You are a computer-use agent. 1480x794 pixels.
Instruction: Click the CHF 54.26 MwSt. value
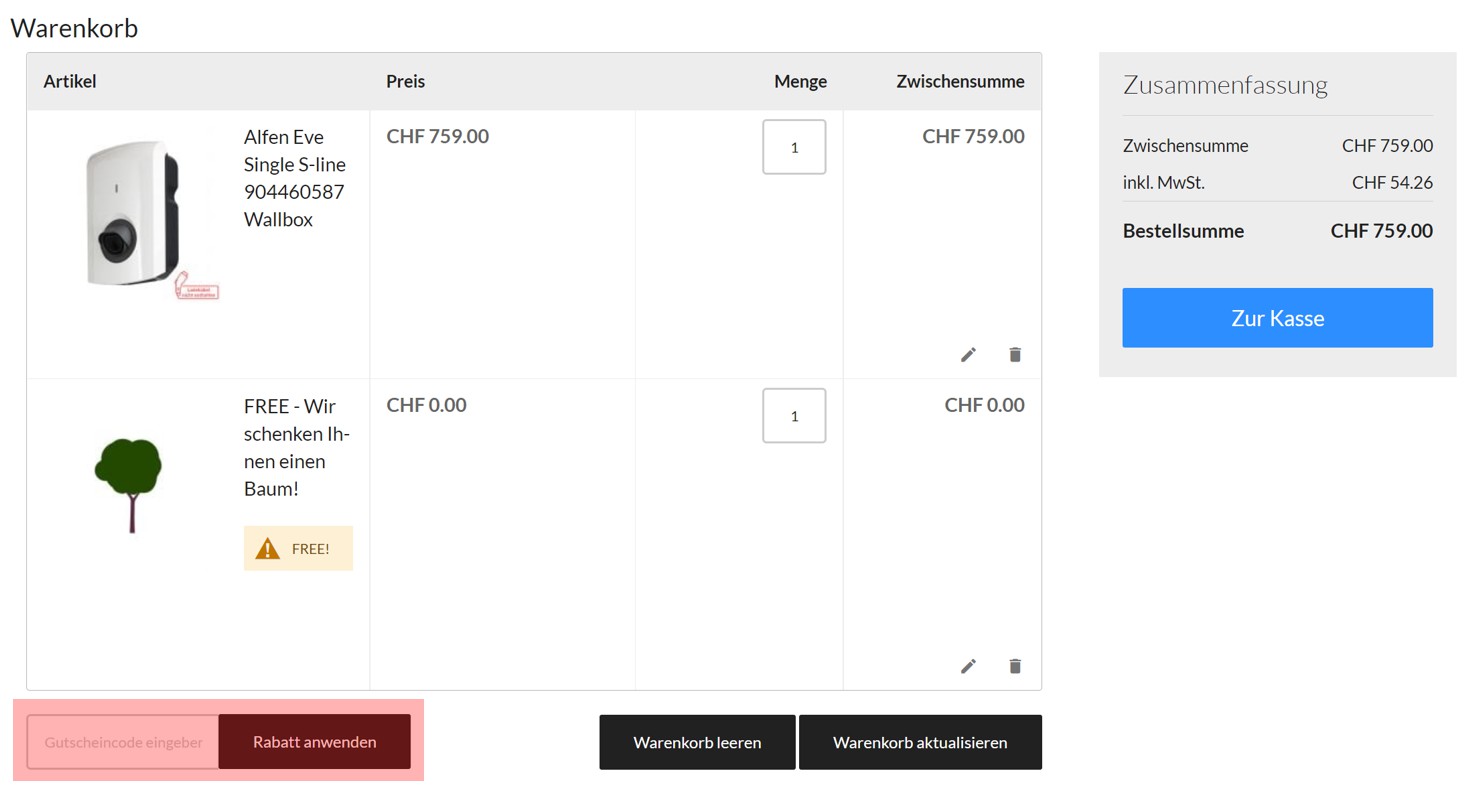point(1392,183)
